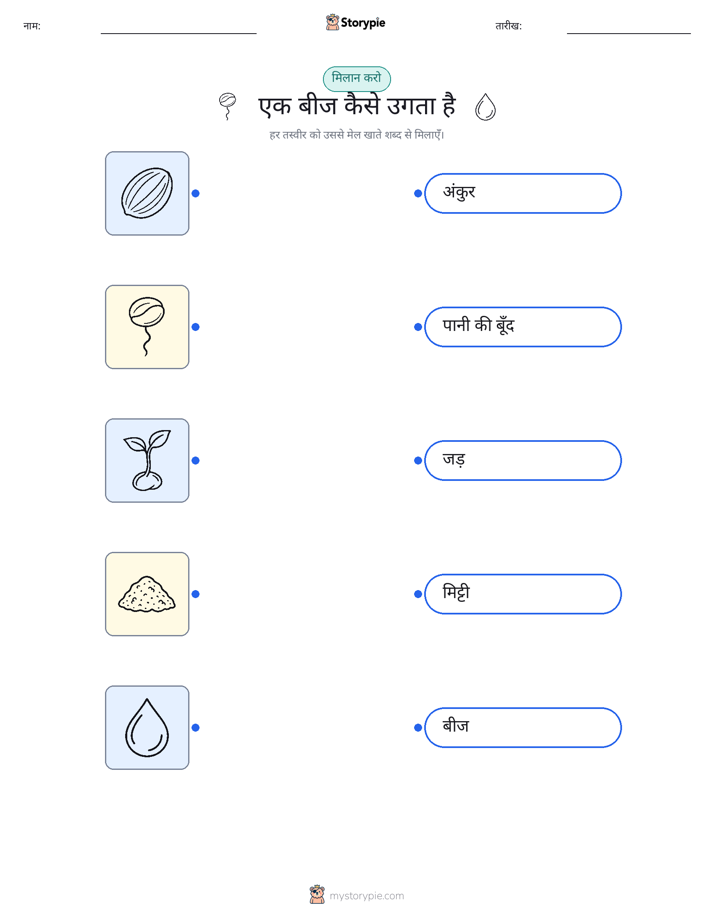Select the sprouting seed with root picture

(x=147, y=327)
